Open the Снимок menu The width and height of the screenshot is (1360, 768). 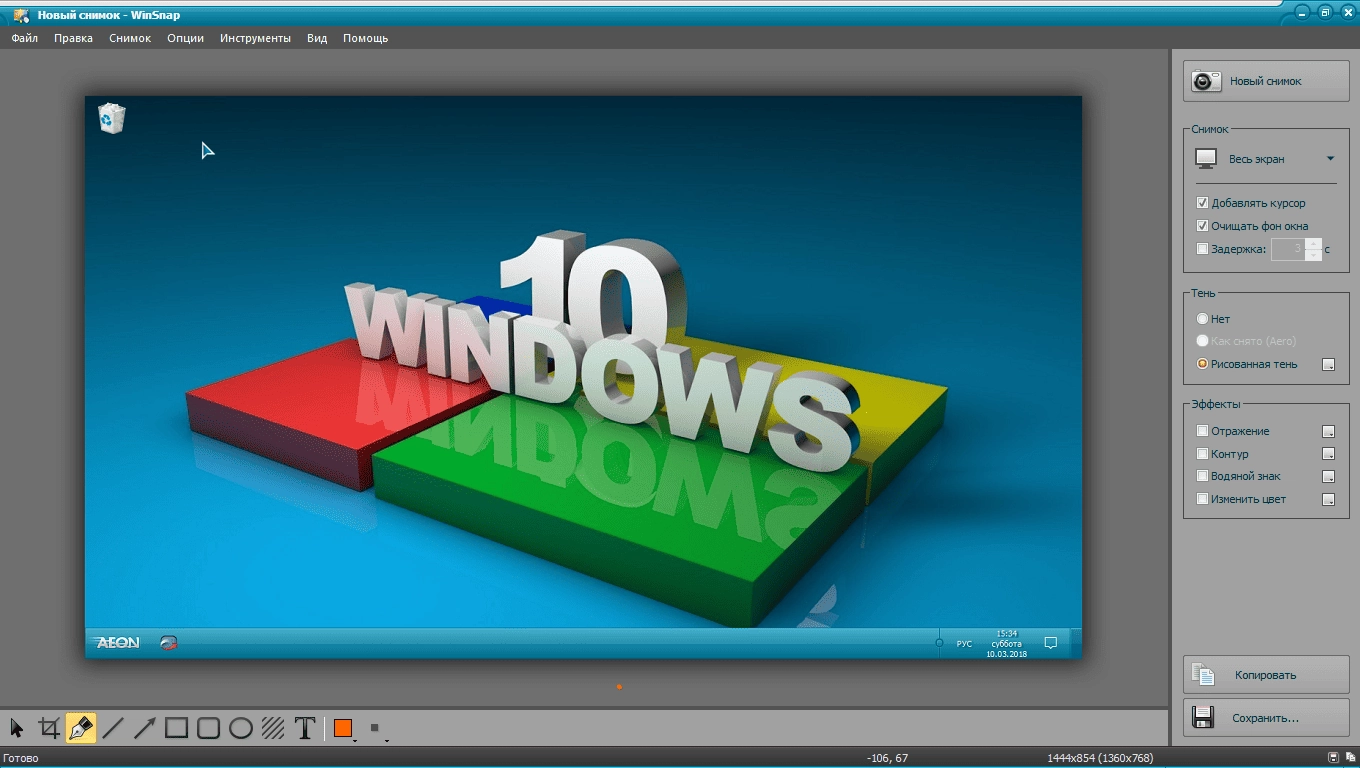pos(130,38)
